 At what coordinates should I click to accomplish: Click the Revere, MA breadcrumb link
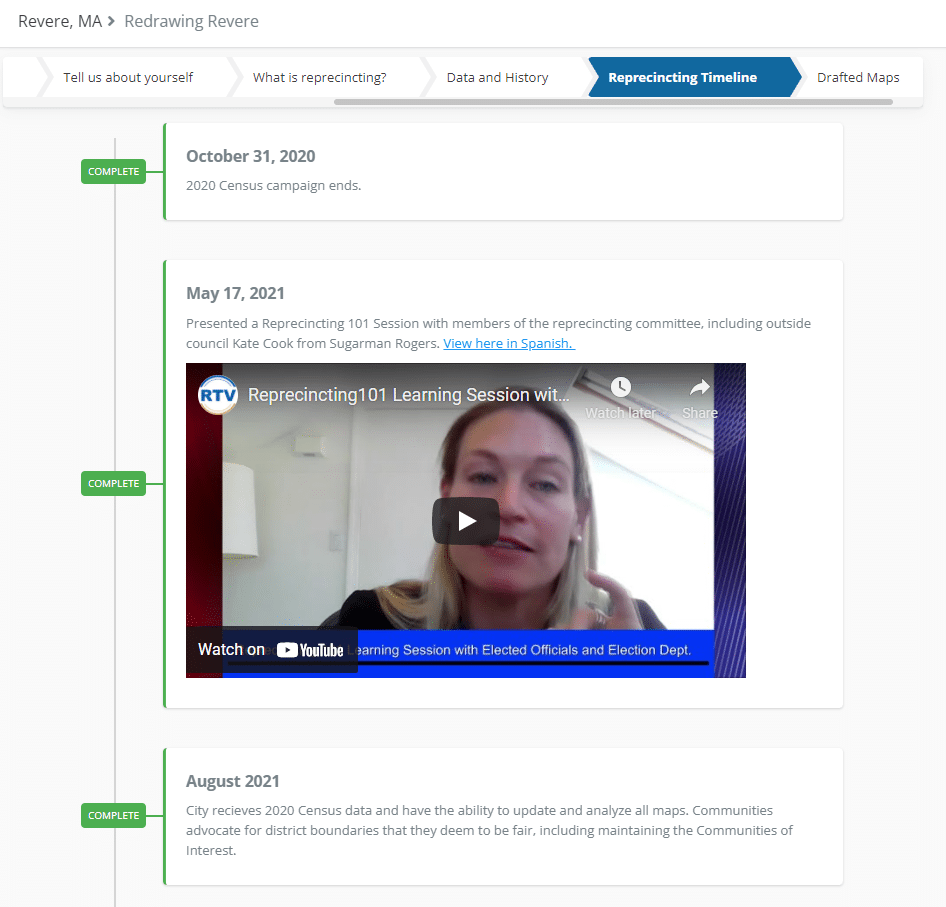60,21
